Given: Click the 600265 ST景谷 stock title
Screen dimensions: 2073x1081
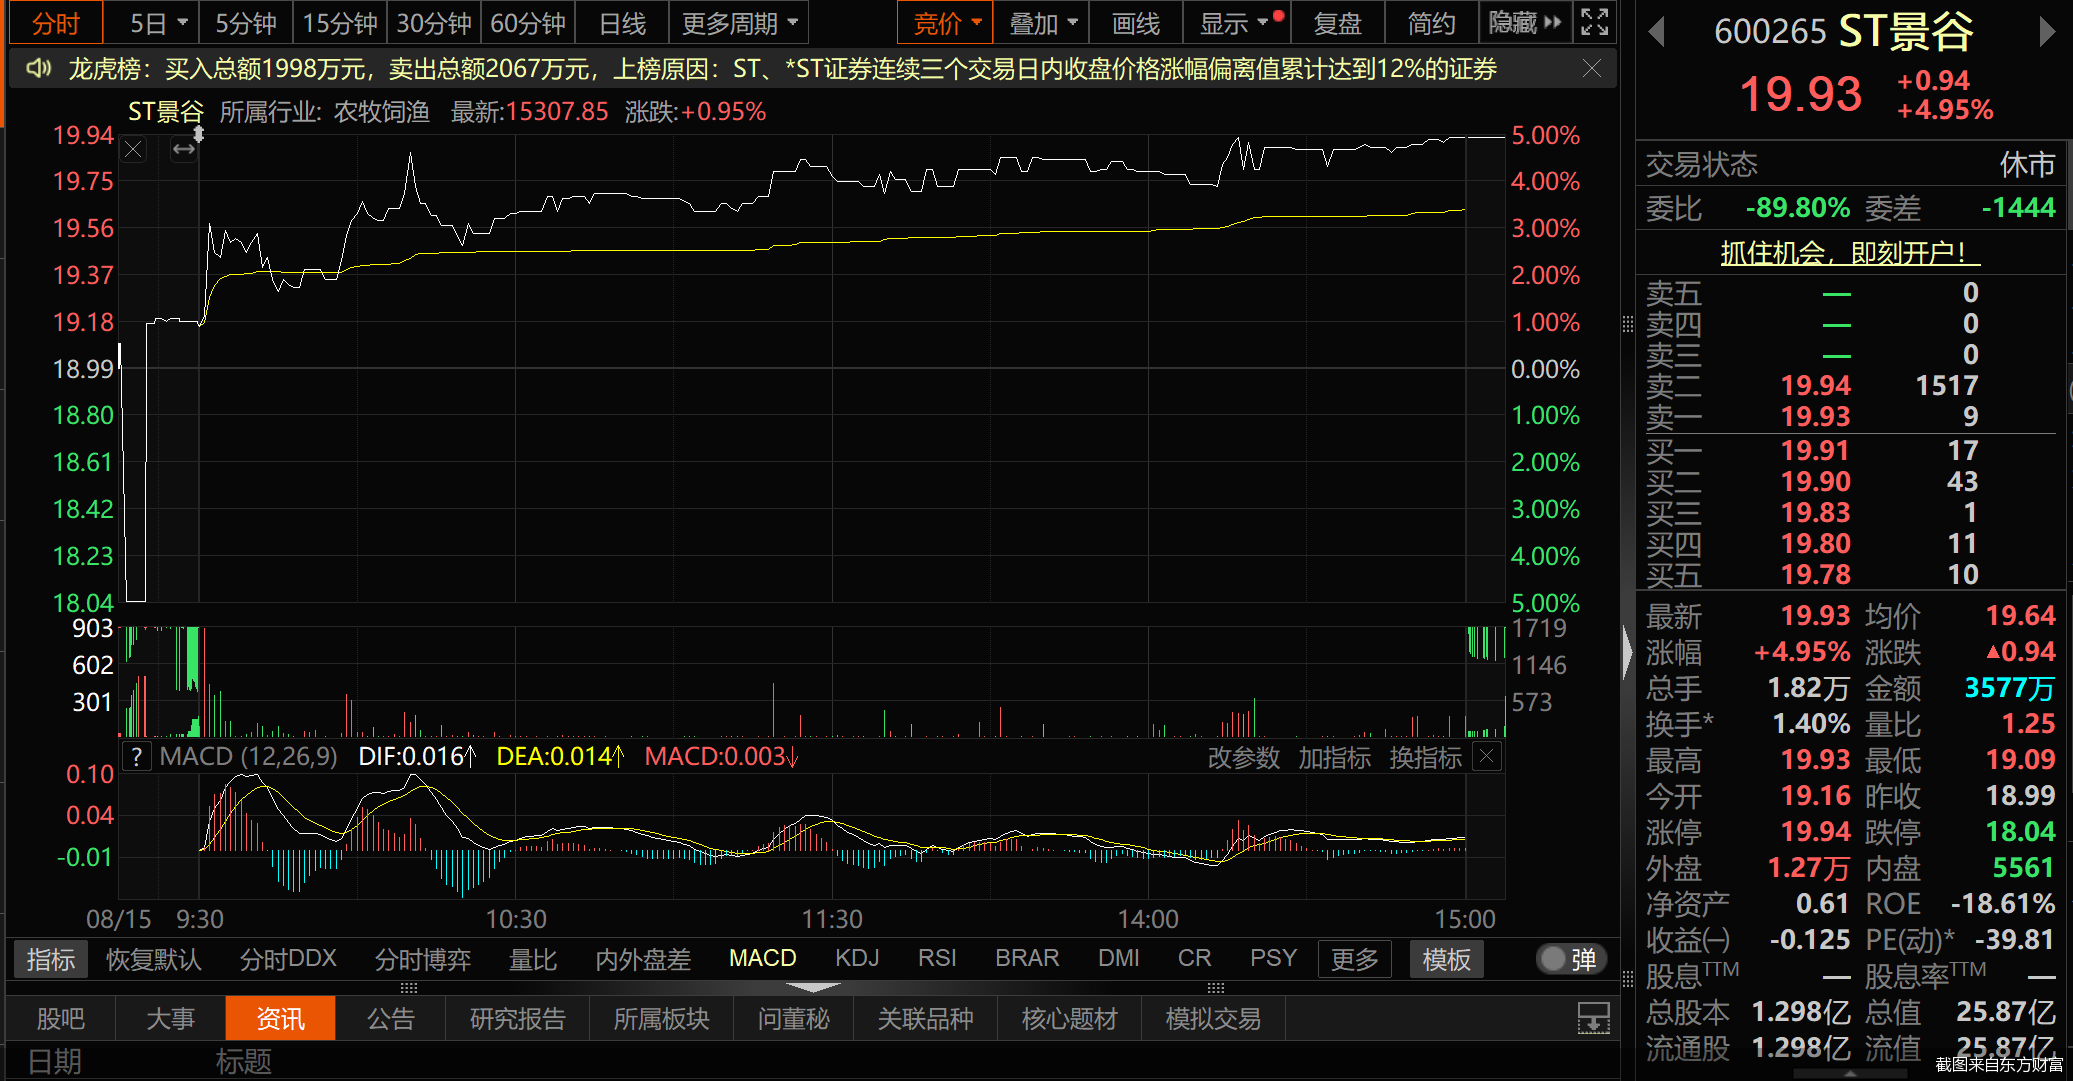Looking at the screenshot, I should 1844,31.
